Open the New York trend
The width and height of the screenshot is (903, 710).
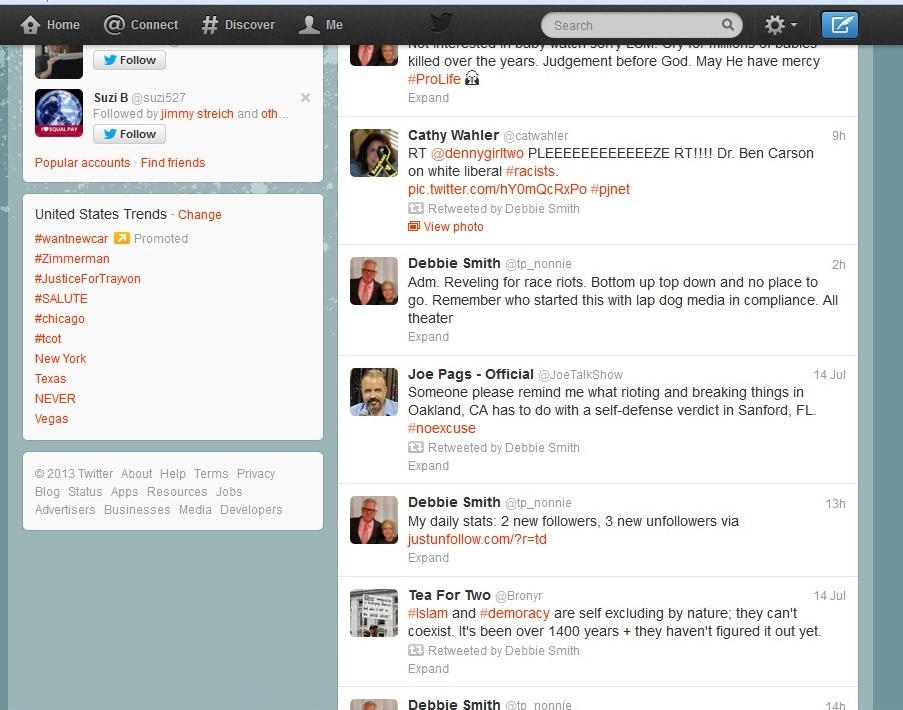click(x=60, y=359)
